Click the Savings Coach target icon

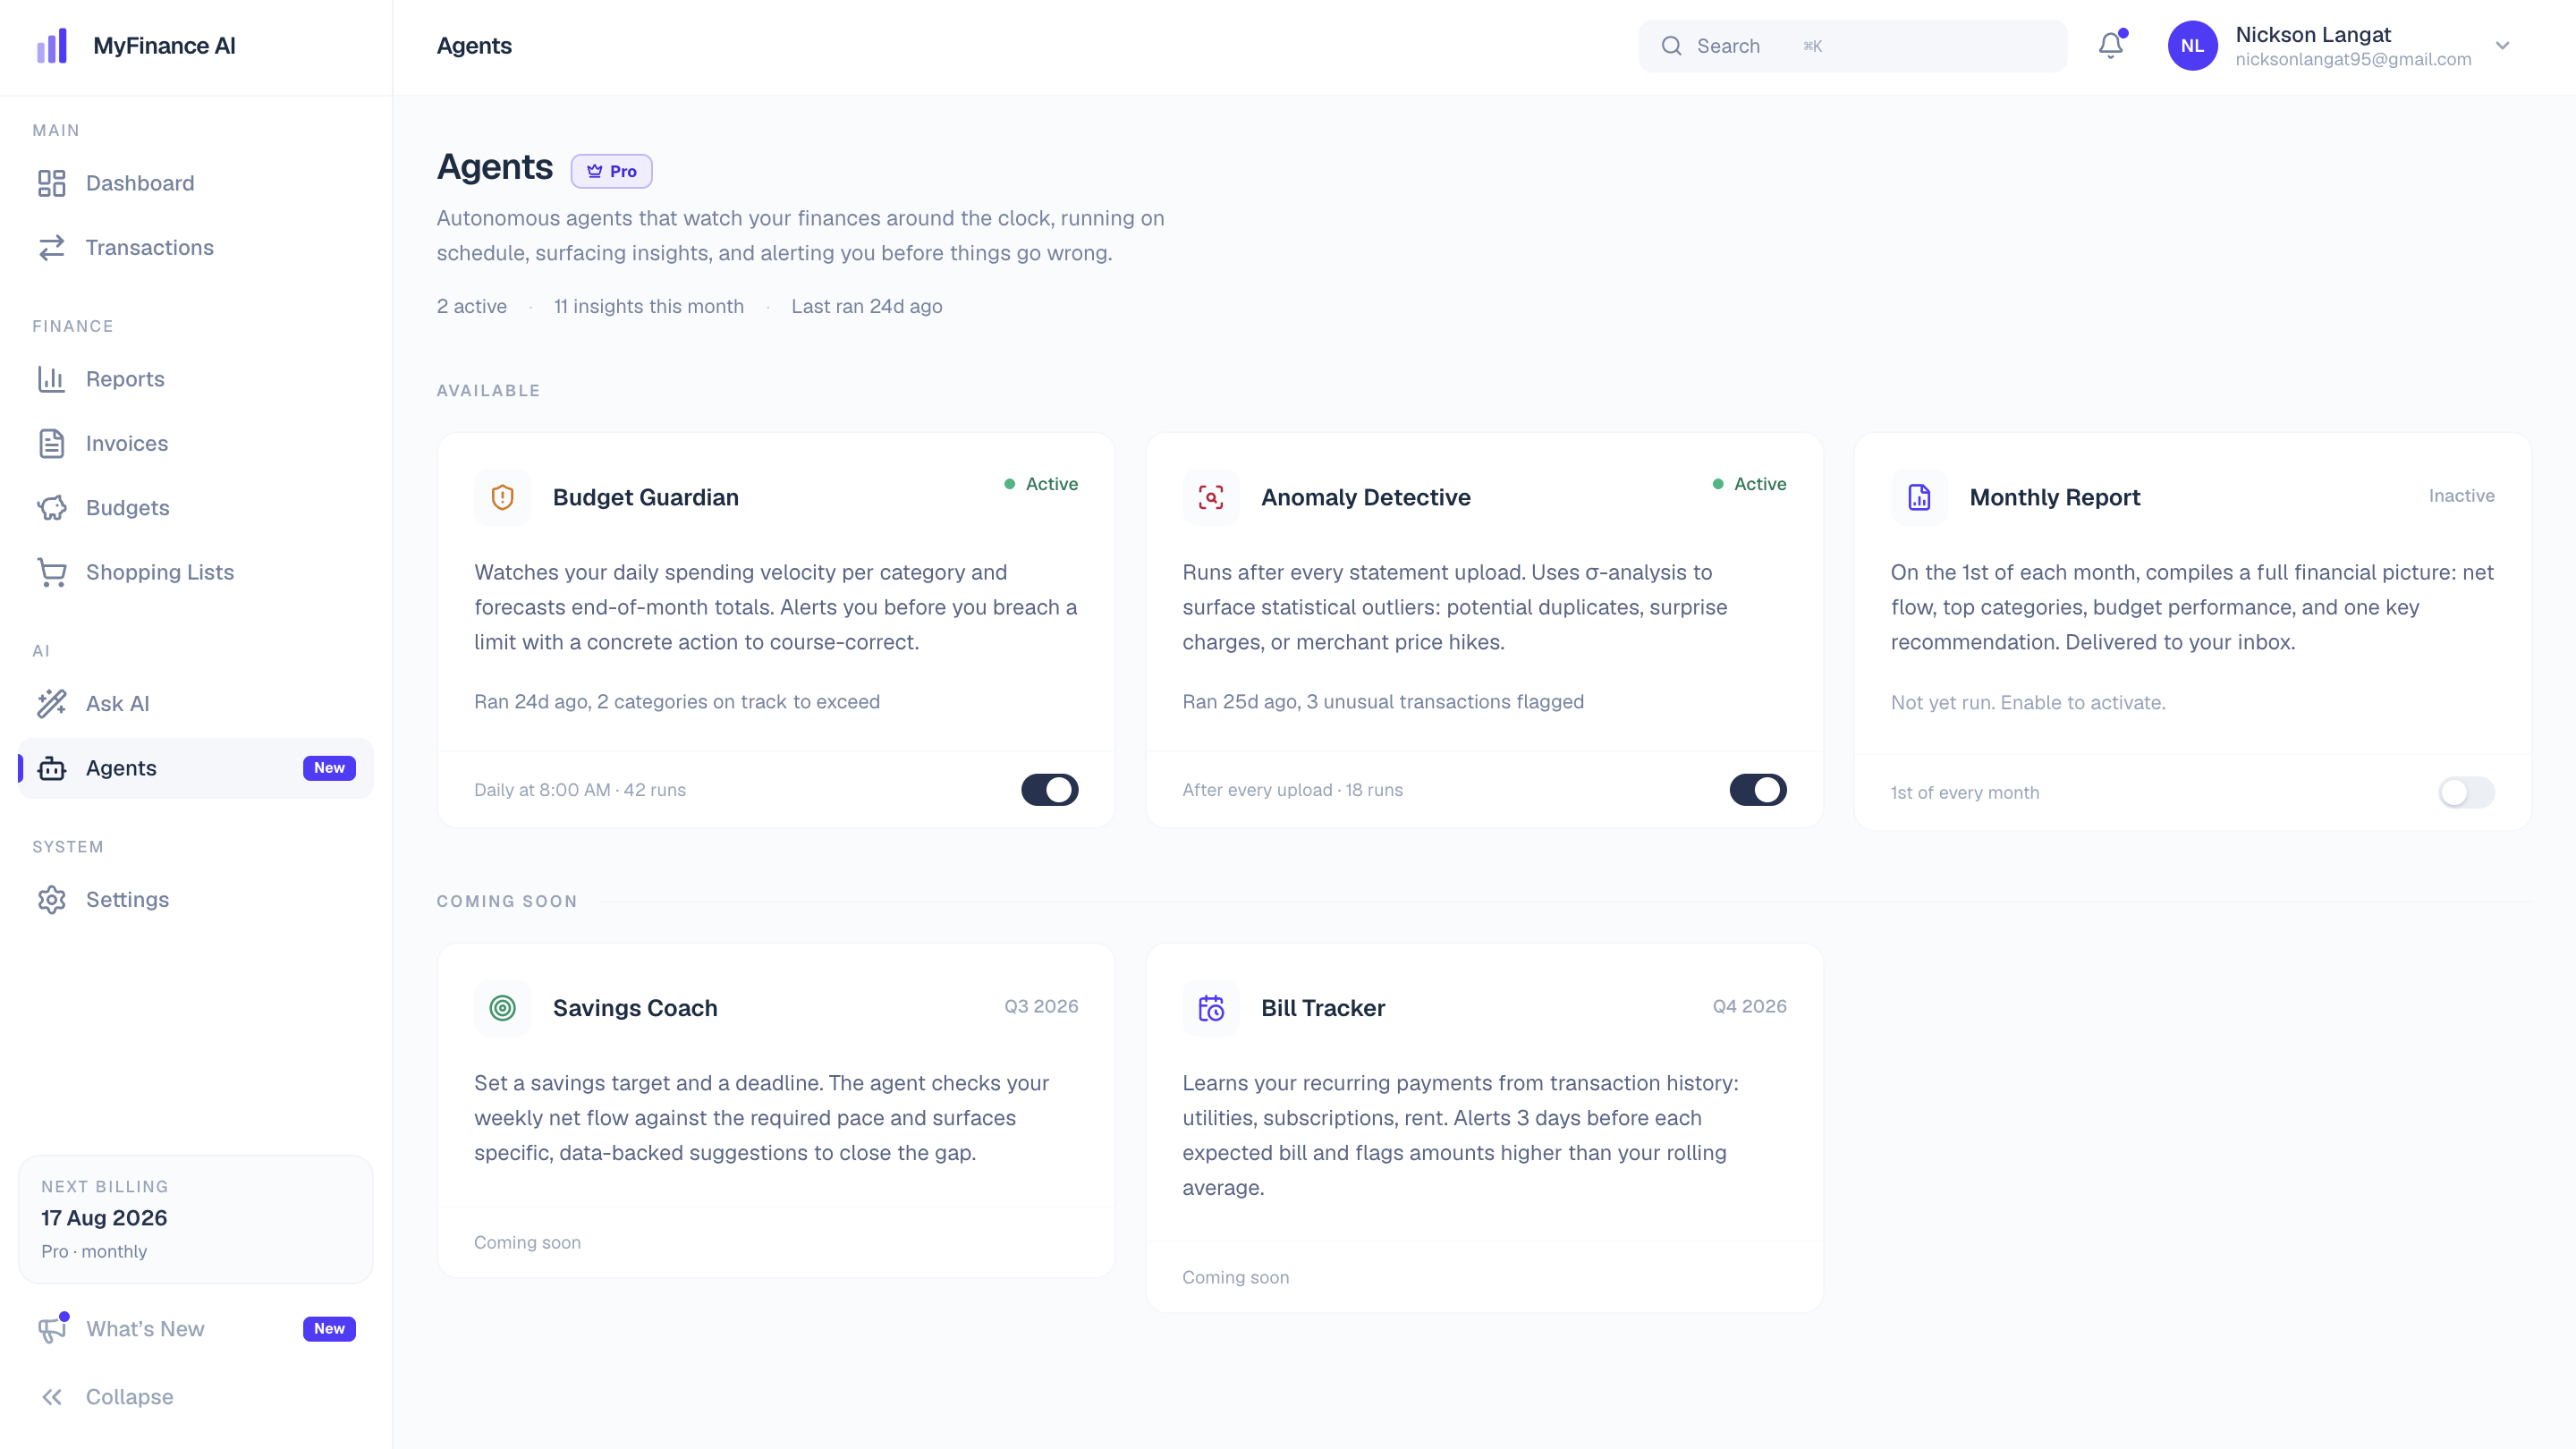pos(503,1008)
